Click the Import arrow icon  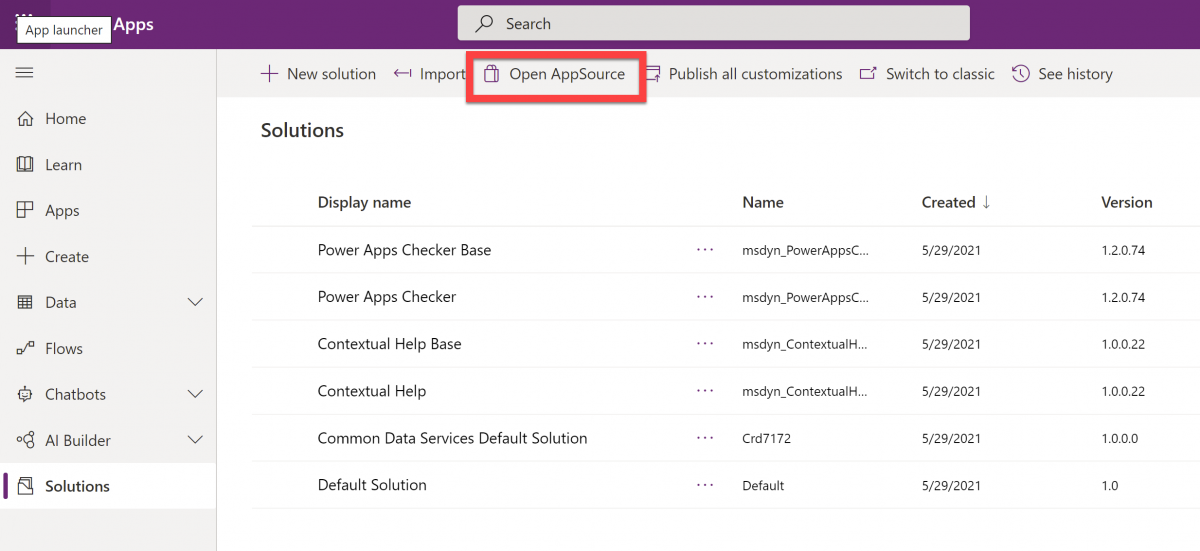tap(402, 74)
